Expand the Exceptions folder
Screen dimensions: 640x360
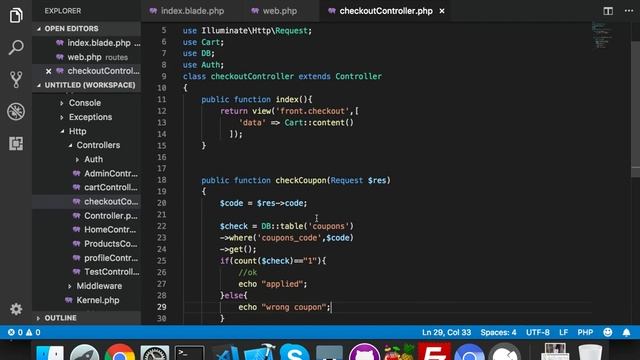[90, 117]
